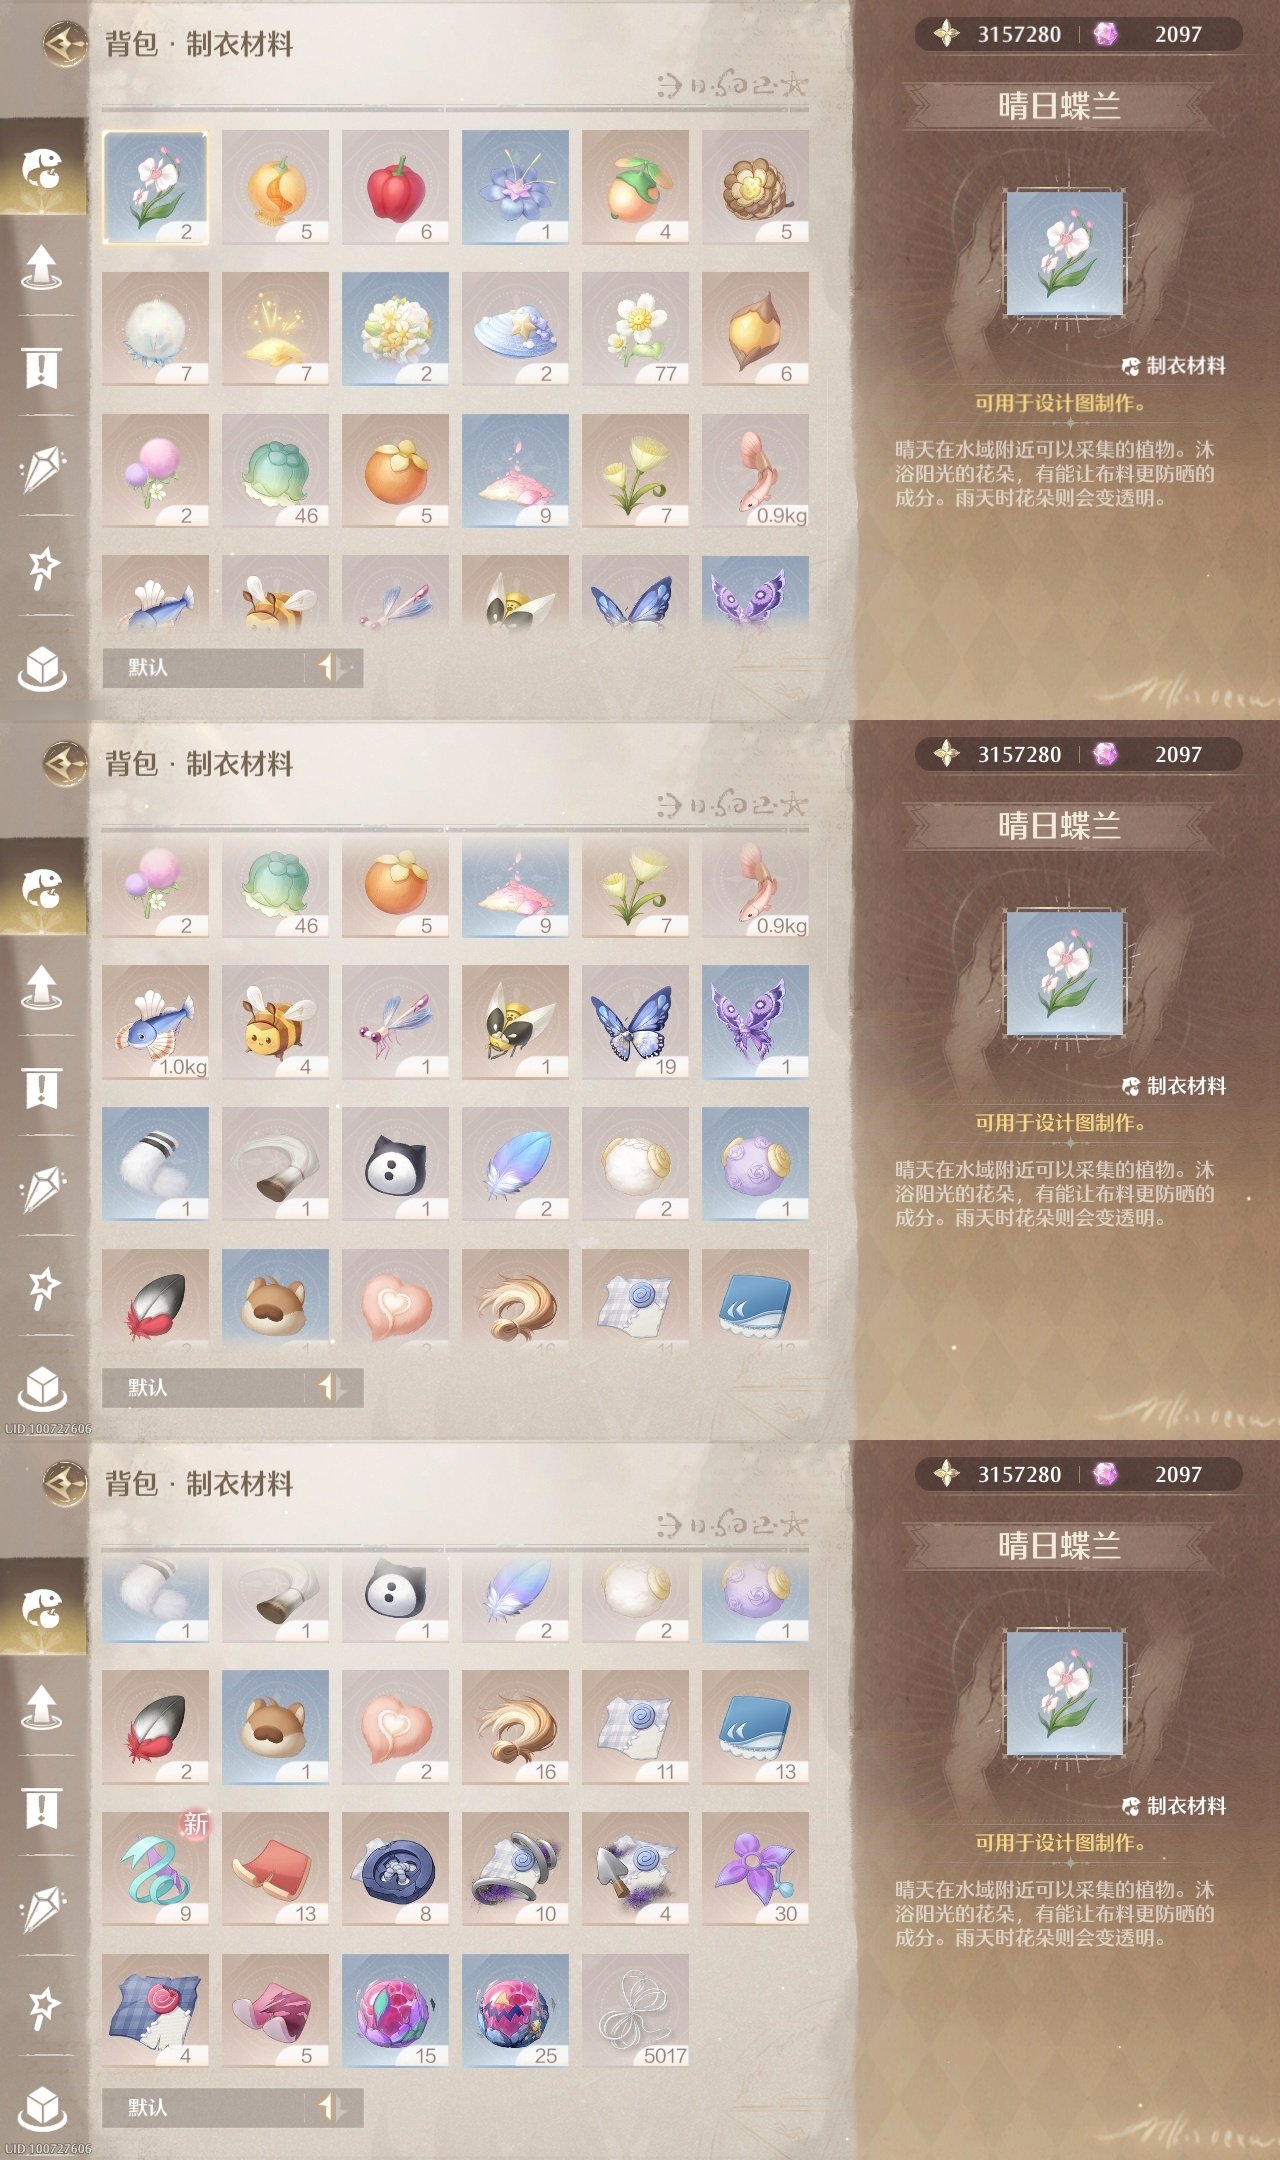Viewport: 1280px width, 2160px height.
Task: Select the pink folded cloth with count 5
Action: click(275, 2011)
